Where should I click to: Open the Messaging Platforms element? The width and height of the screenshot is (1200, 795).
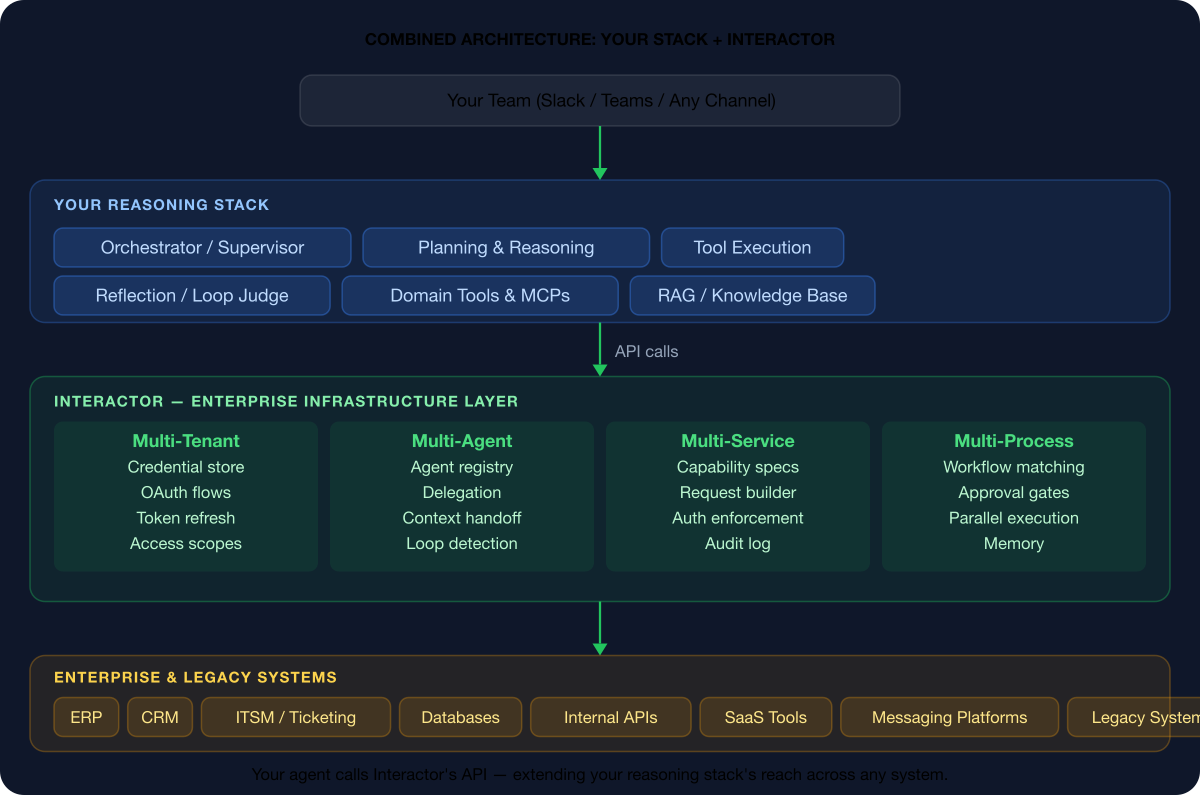(949, 717)
